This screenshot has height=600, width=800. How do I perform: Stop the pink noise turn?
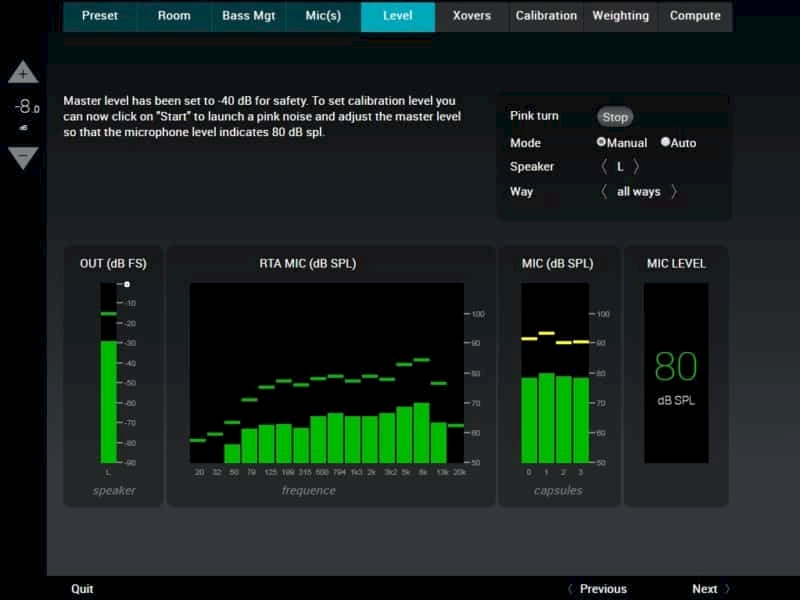(x=615, y=117)
